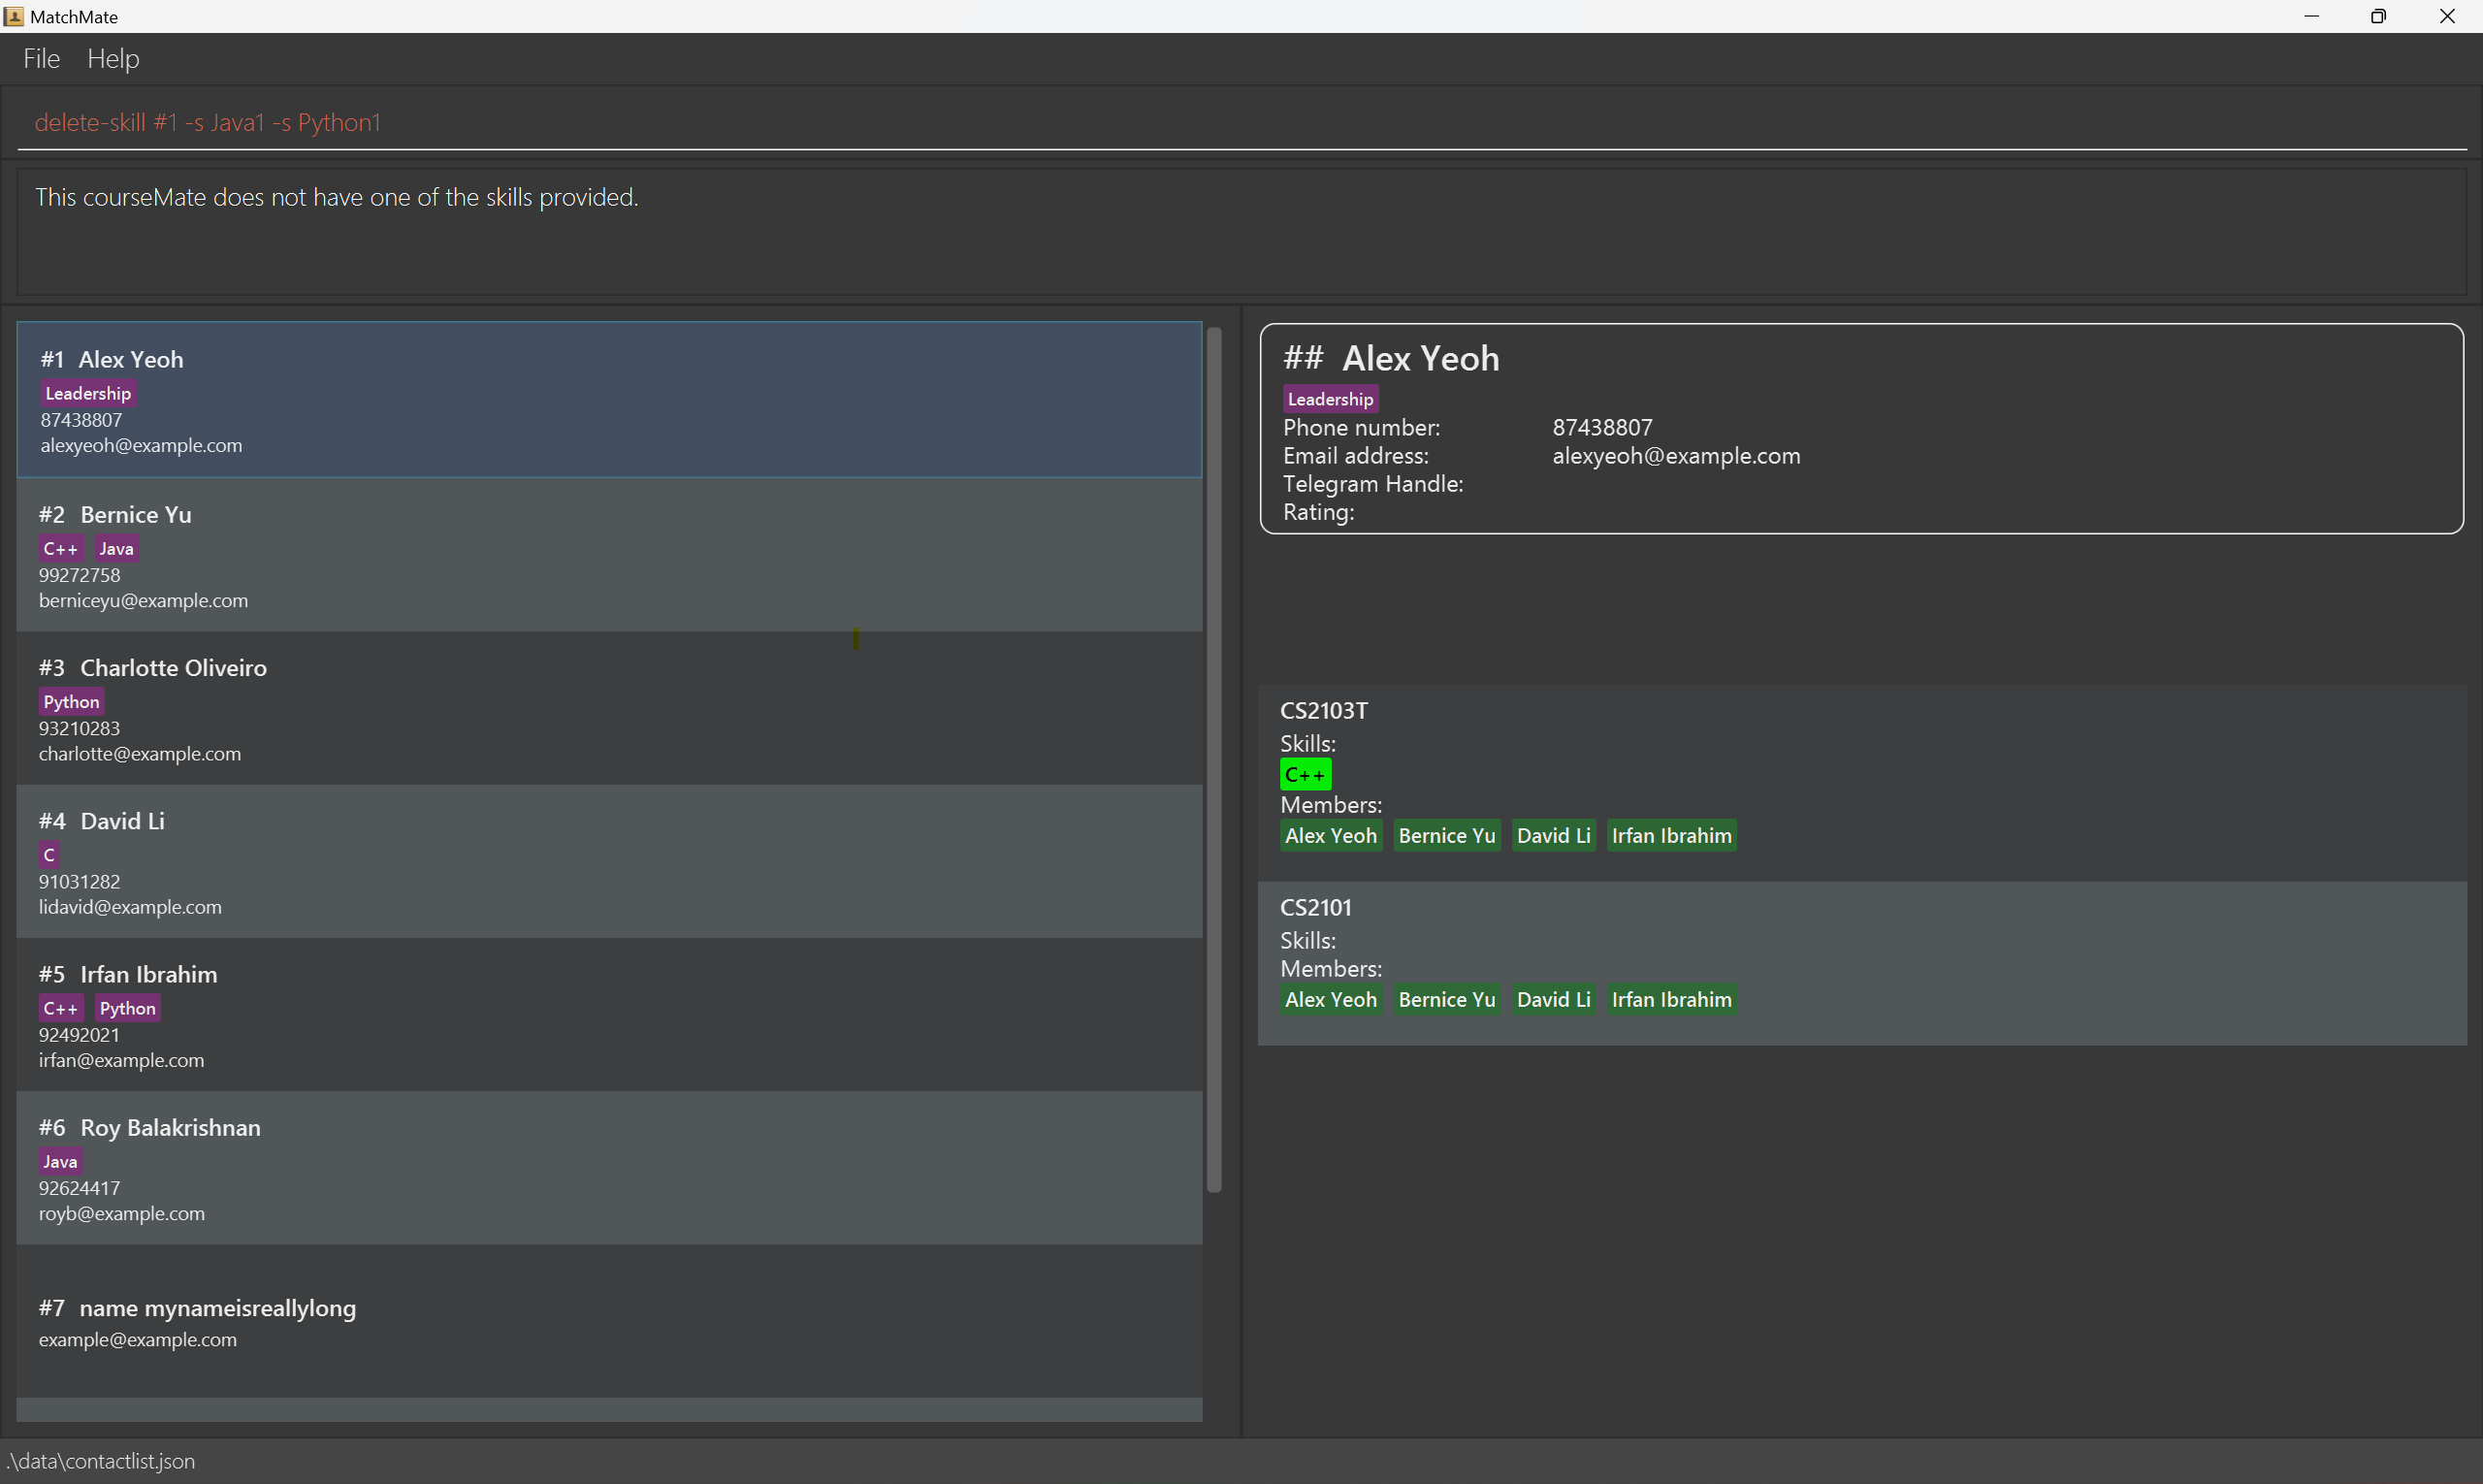Image resolution: width=2483 pixels, height=1484 pixels.
Task: Click the CS2103T group title
Action: (x=1323, y=710)
